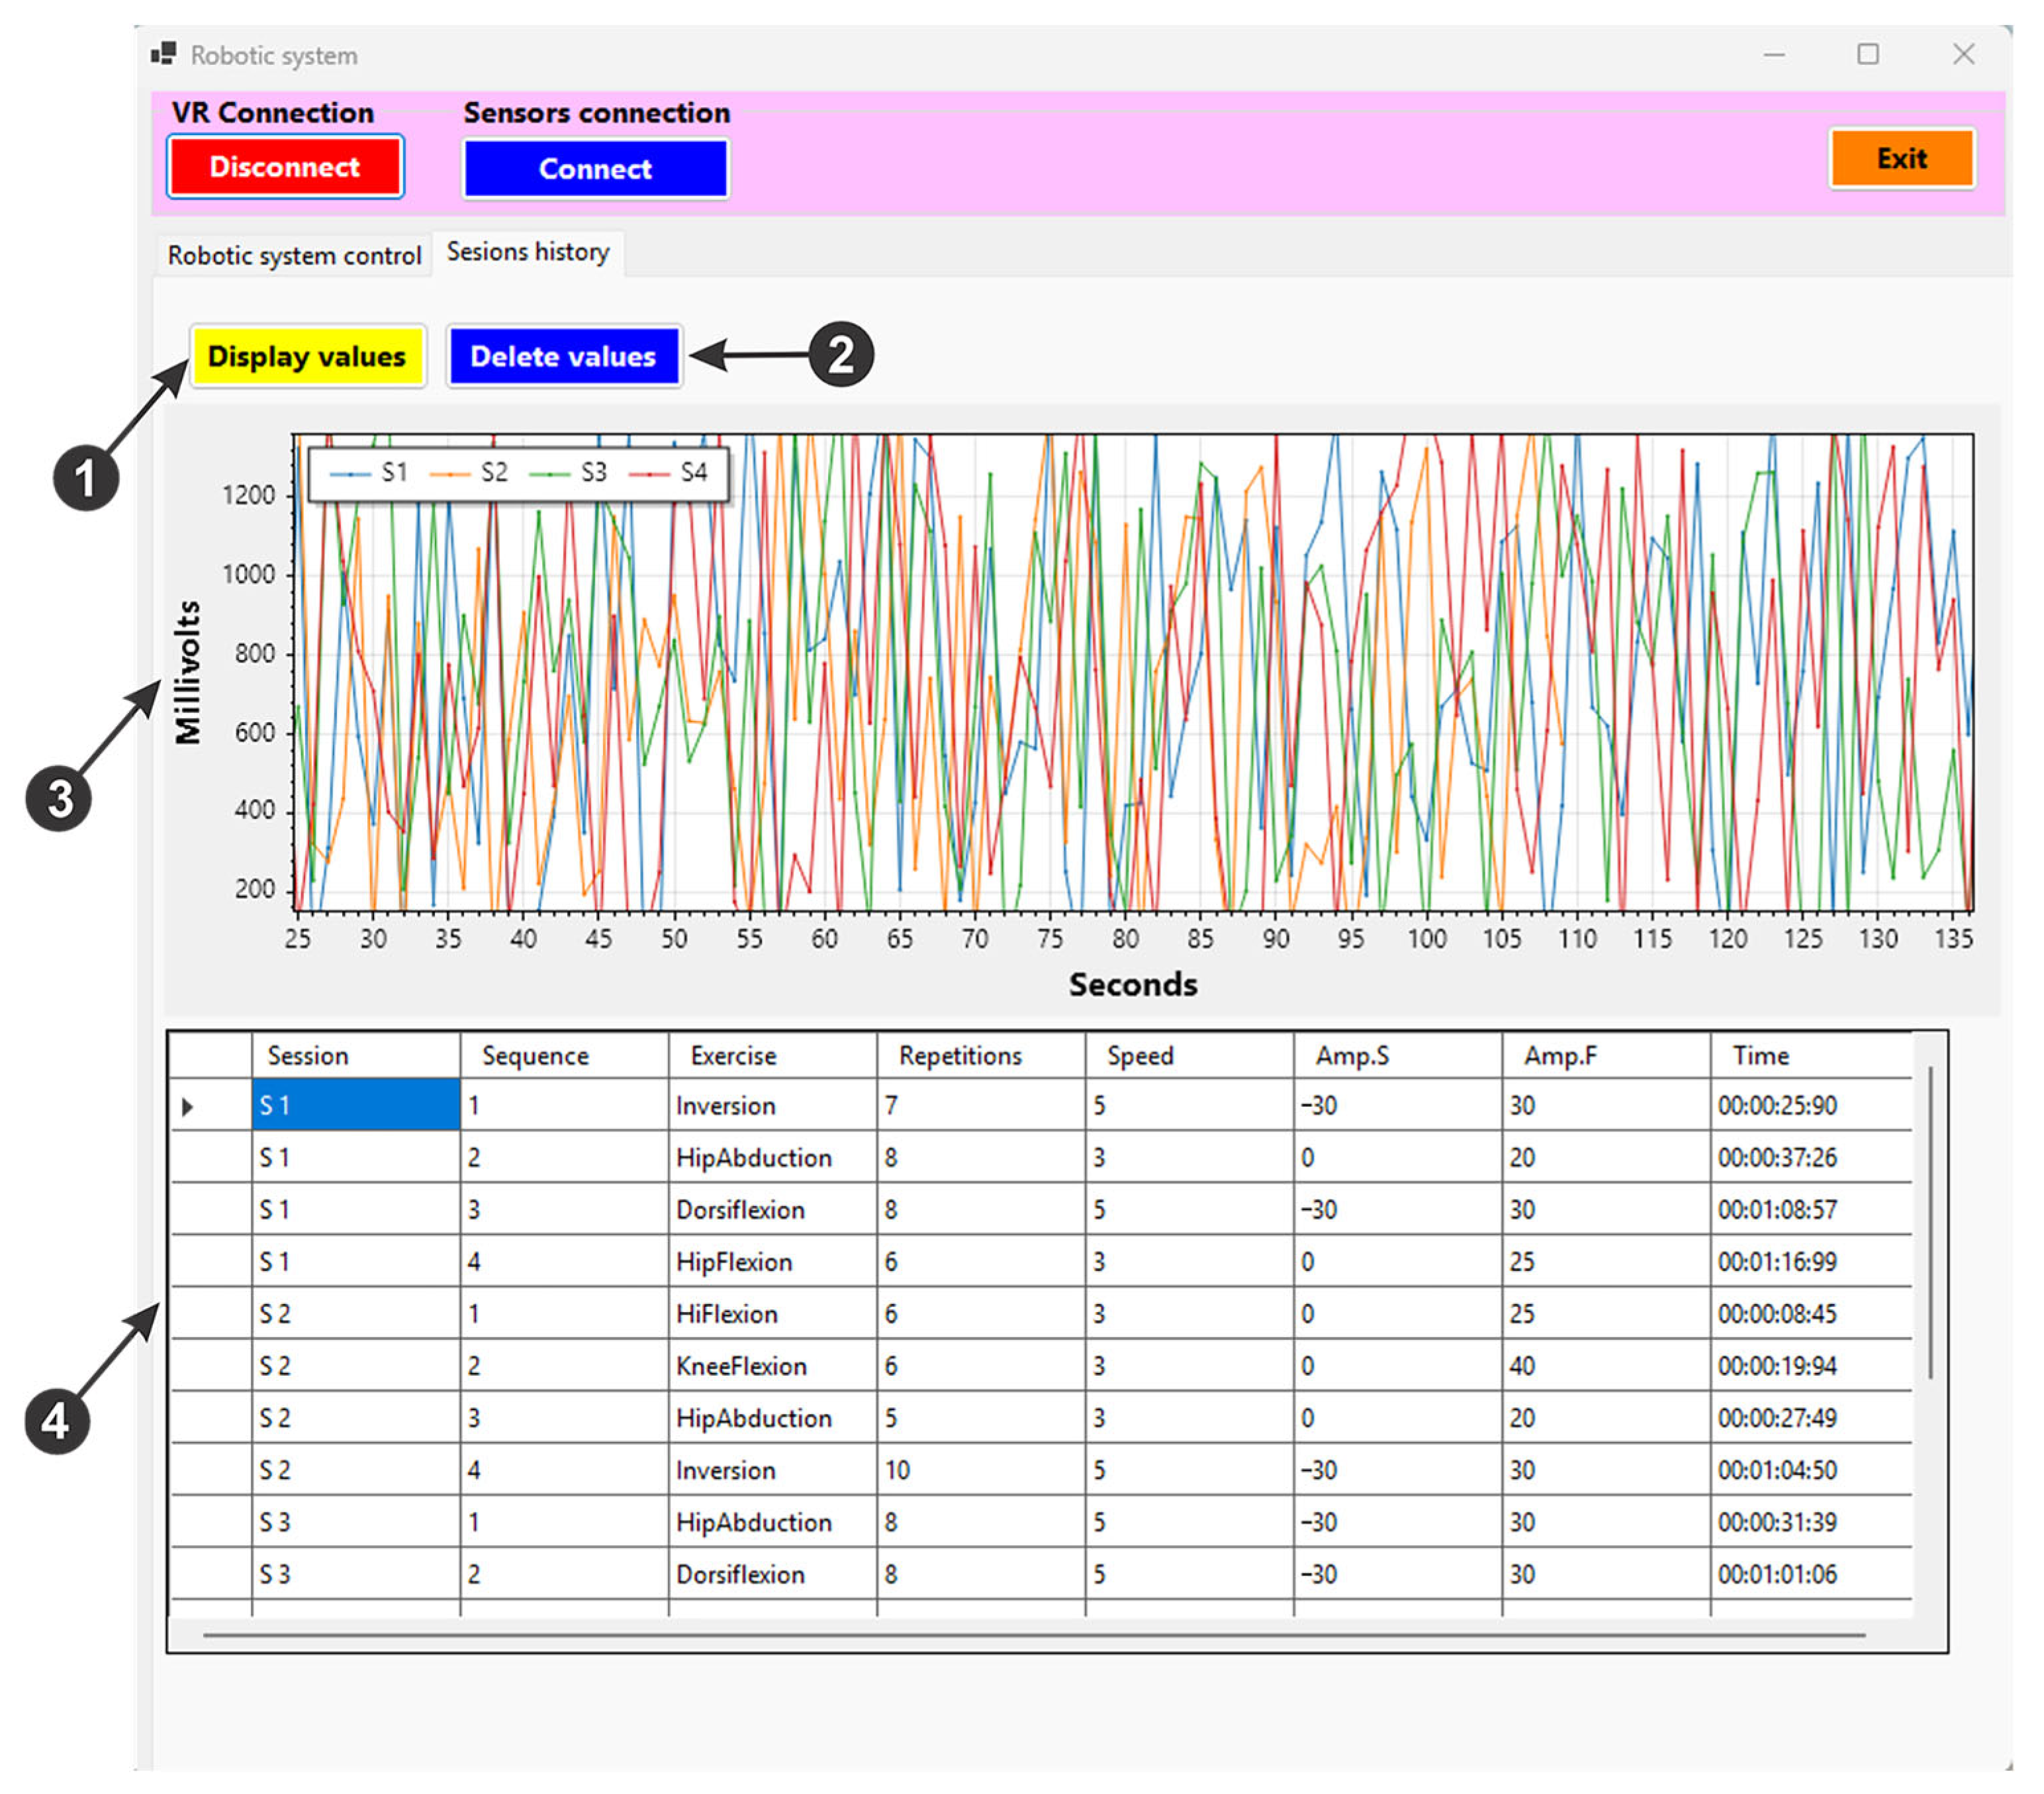Maximize the Robotic system window
This screenshot has height=1794, width=2044.
pos(1867,54)
